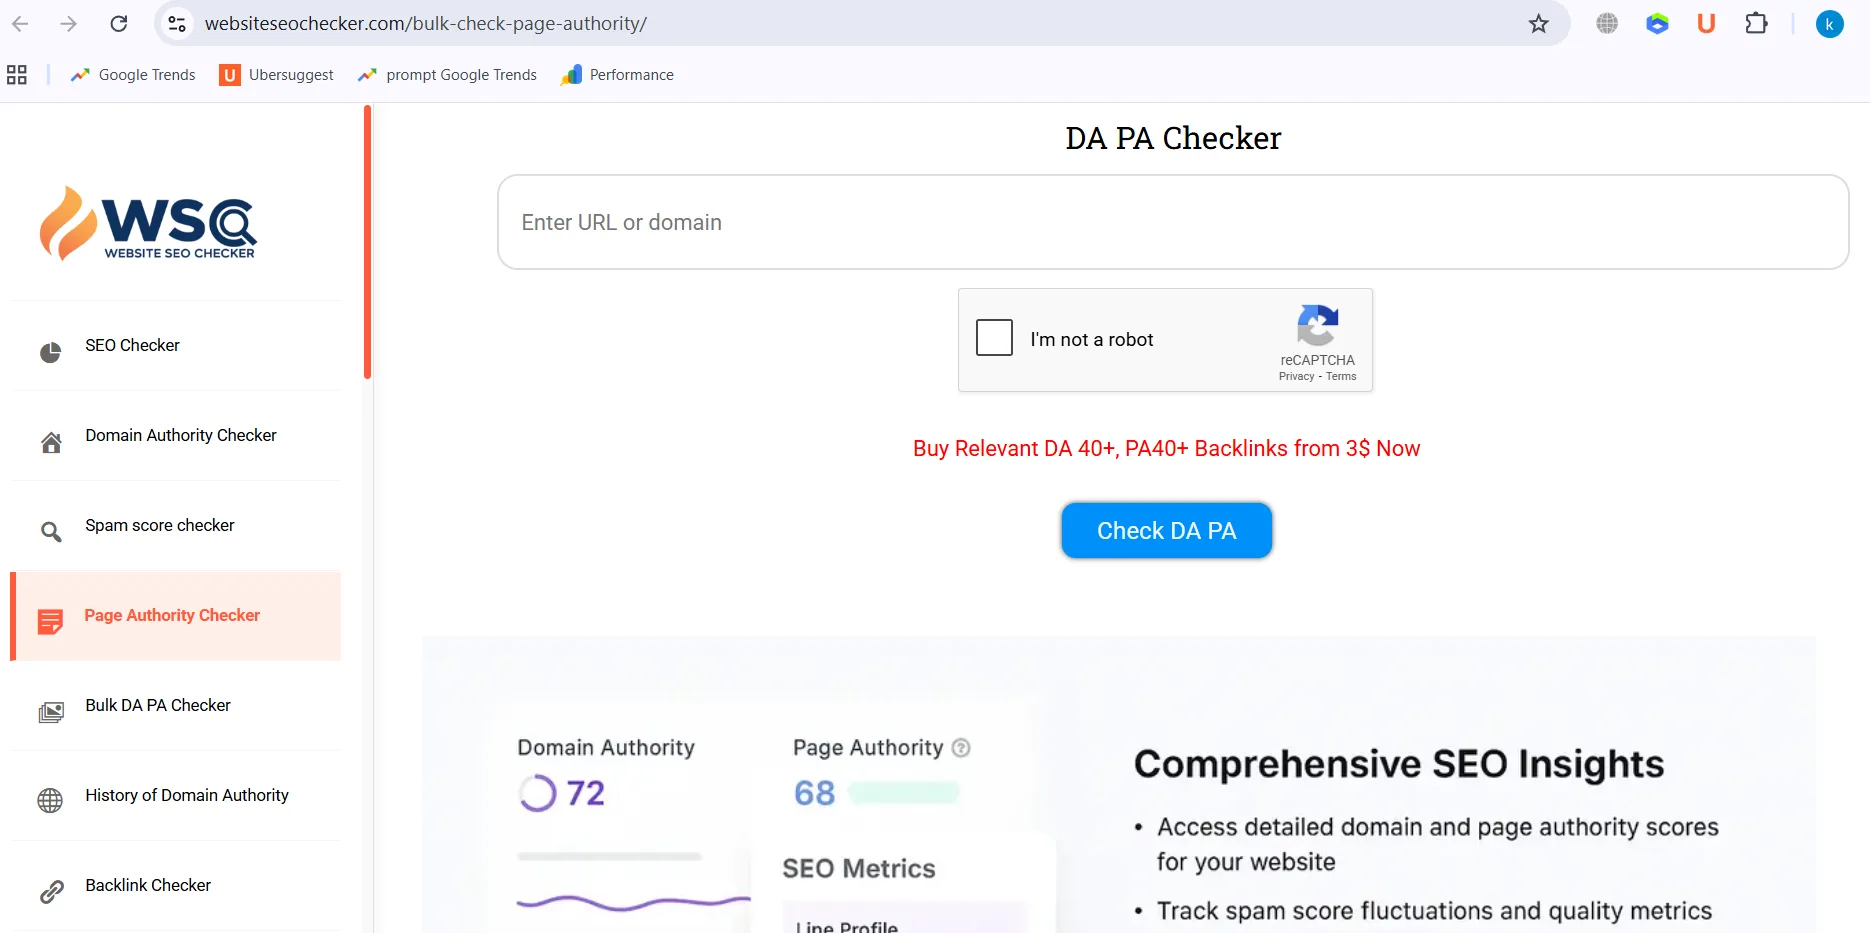Focus the Enter URL or domain field
Viewport: 1870px width, 933px height.
1172,222
